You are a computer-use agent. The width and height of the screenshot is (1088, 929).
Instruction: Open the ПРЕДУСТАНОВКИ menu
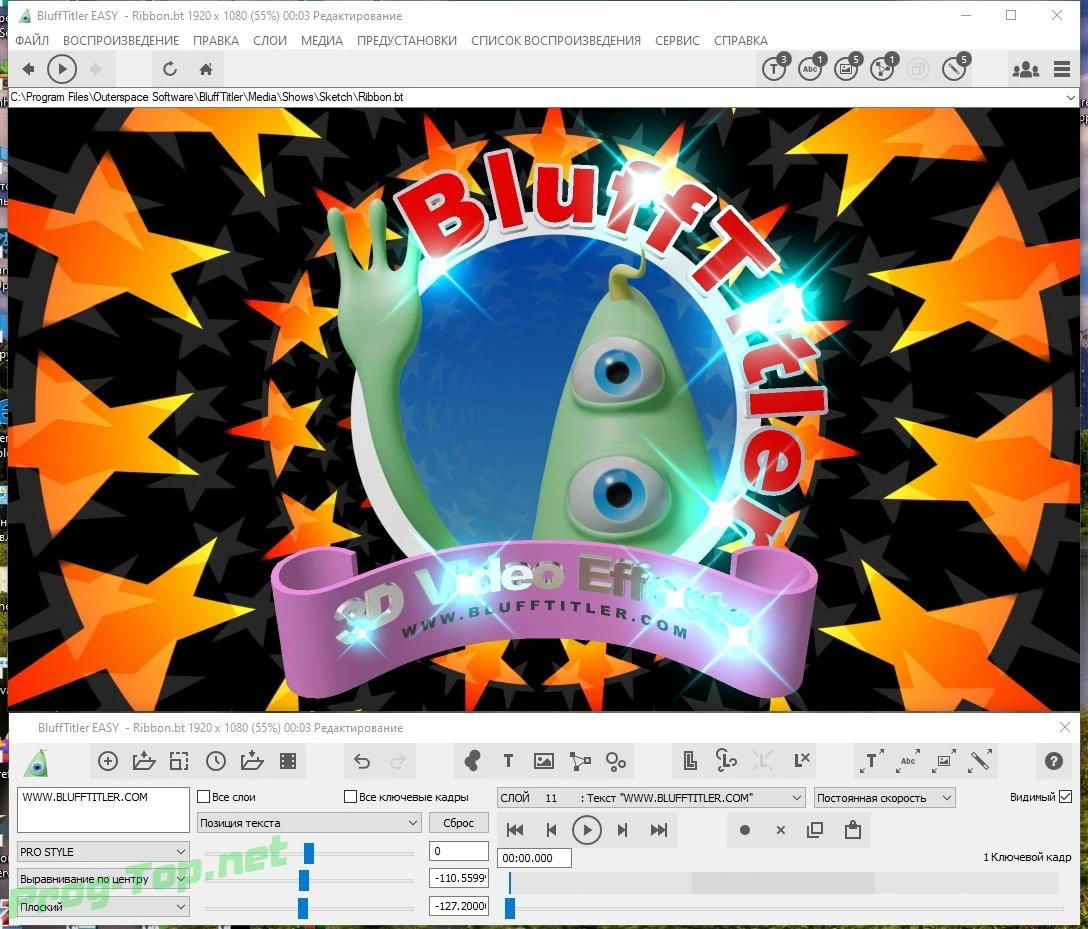[x=407, y=40]
